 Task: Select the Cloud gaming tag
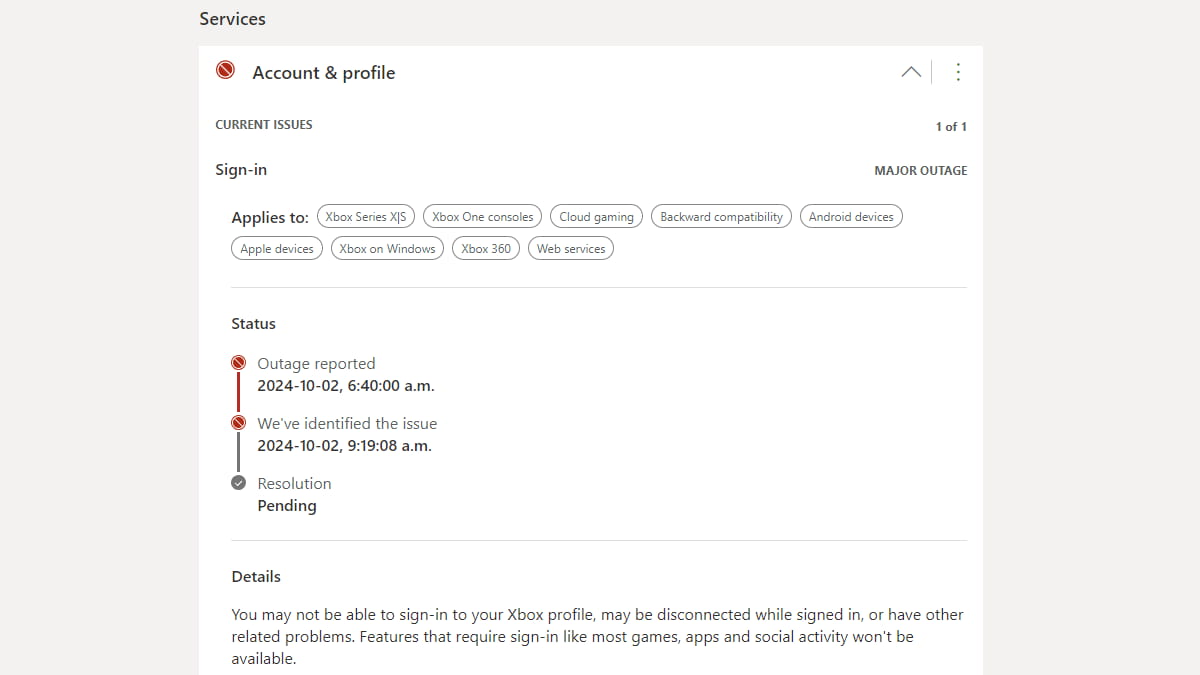click(596, 216)
